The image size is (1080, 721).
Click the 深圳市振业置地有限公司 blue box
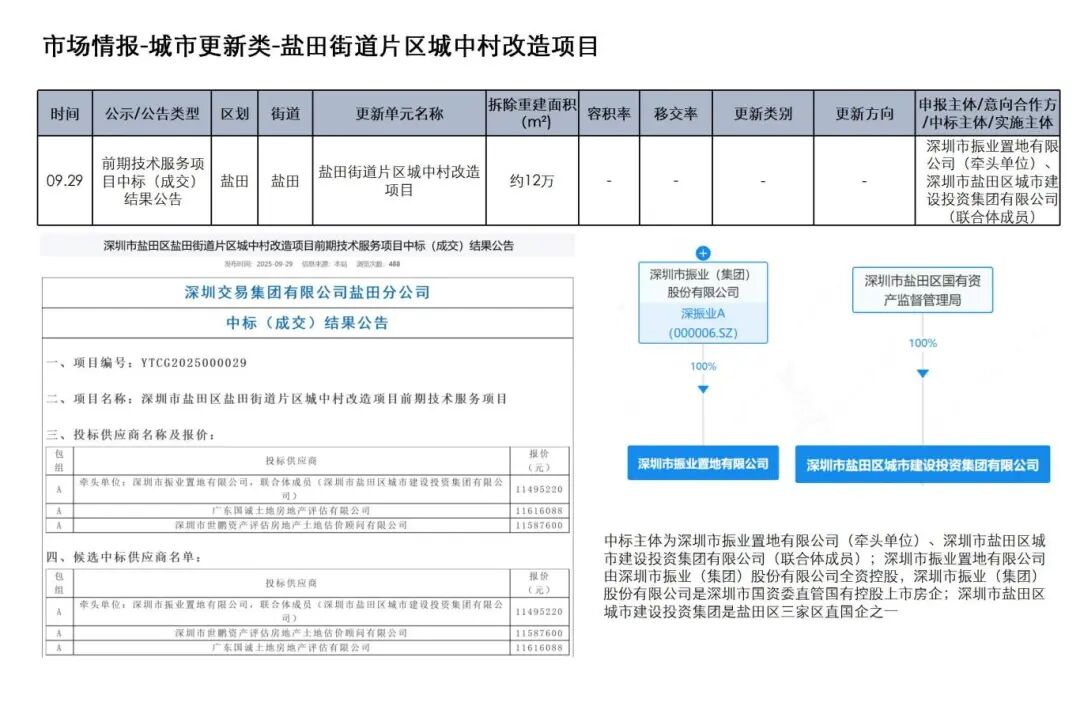coord(703,463)
